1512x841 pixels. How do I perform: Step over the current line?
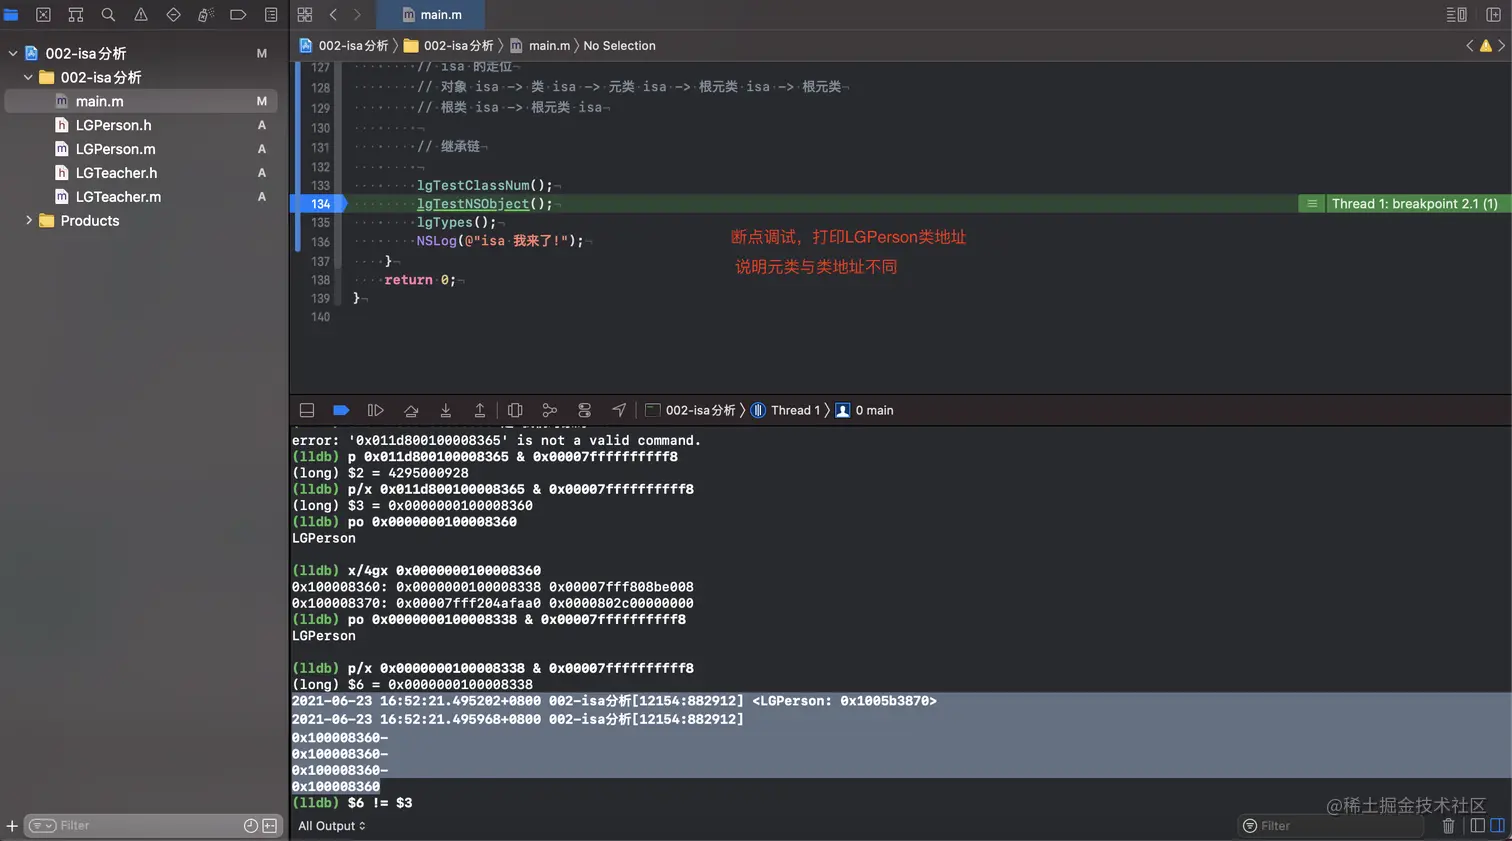click(411, 410)
